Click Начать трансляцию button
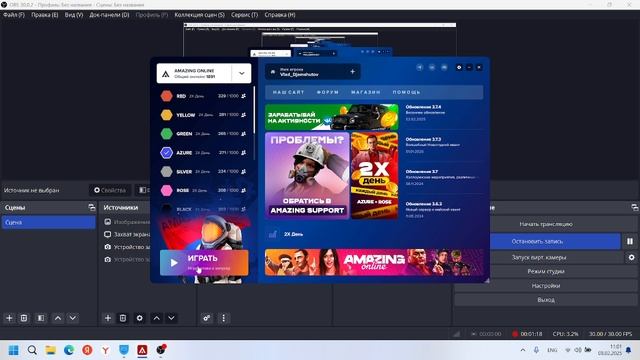 tap(546, 224)
